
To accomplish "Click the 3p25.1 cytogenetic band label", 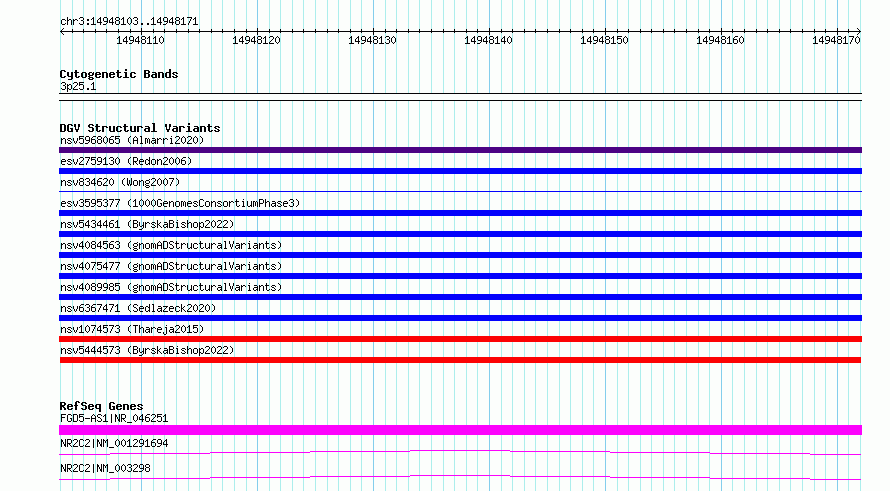I will tap(78, 87).
